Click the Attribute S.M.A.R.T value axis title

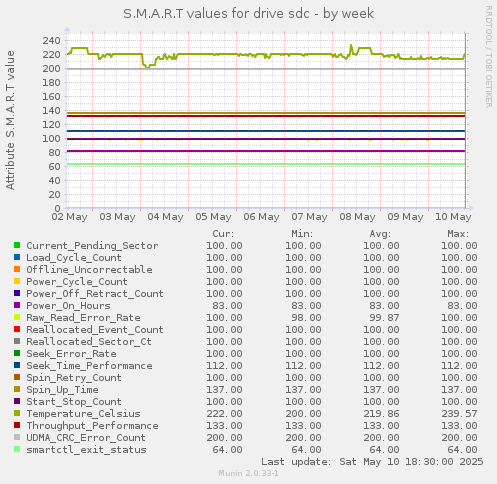tap(10, 120)
